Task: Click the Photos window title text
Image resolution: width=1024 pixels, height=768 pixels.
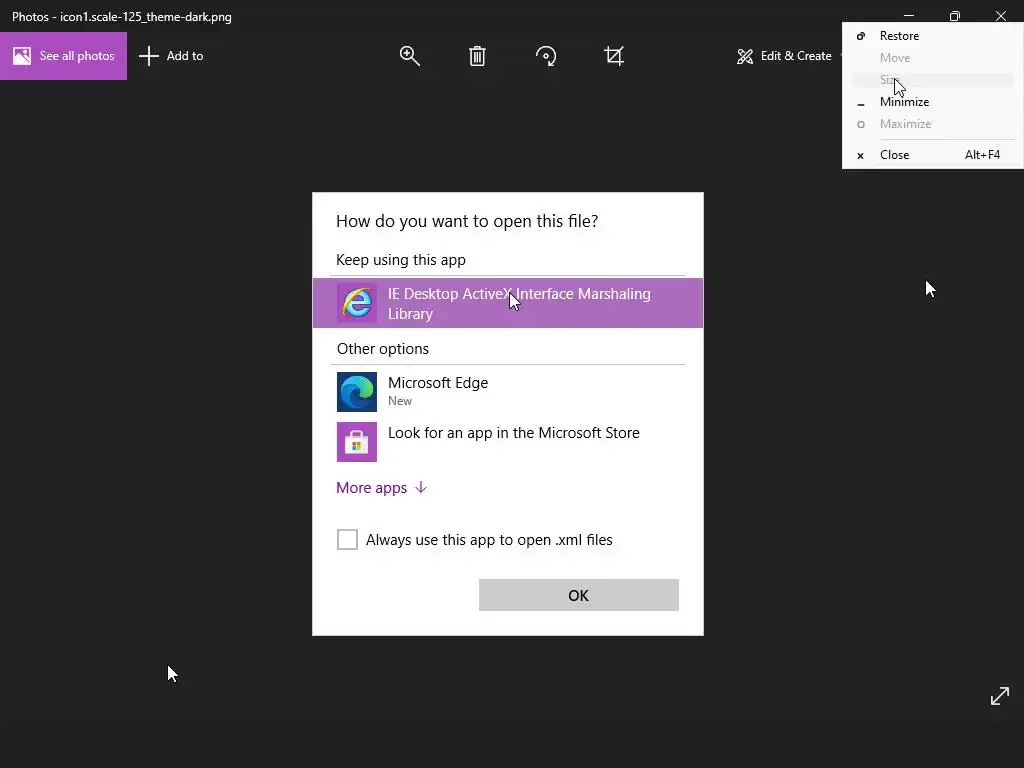Action: pyautogui.click(x=121, y=17)
